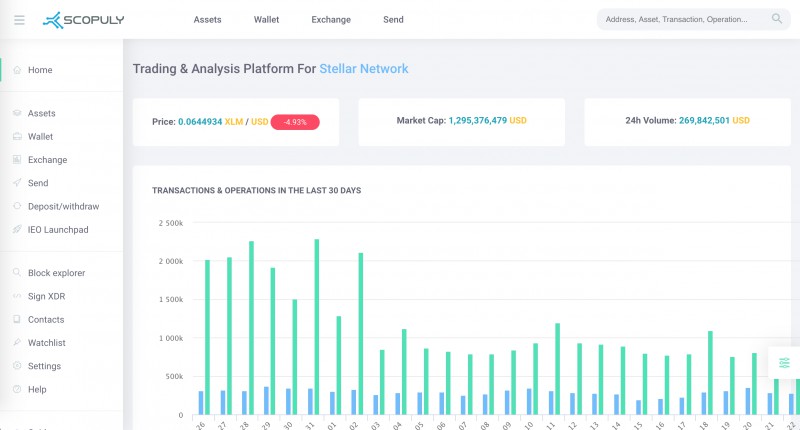This screenshot has height=430, width=800.
Task: Click the red -4.93% price change badge
Action: click(295, 122)
